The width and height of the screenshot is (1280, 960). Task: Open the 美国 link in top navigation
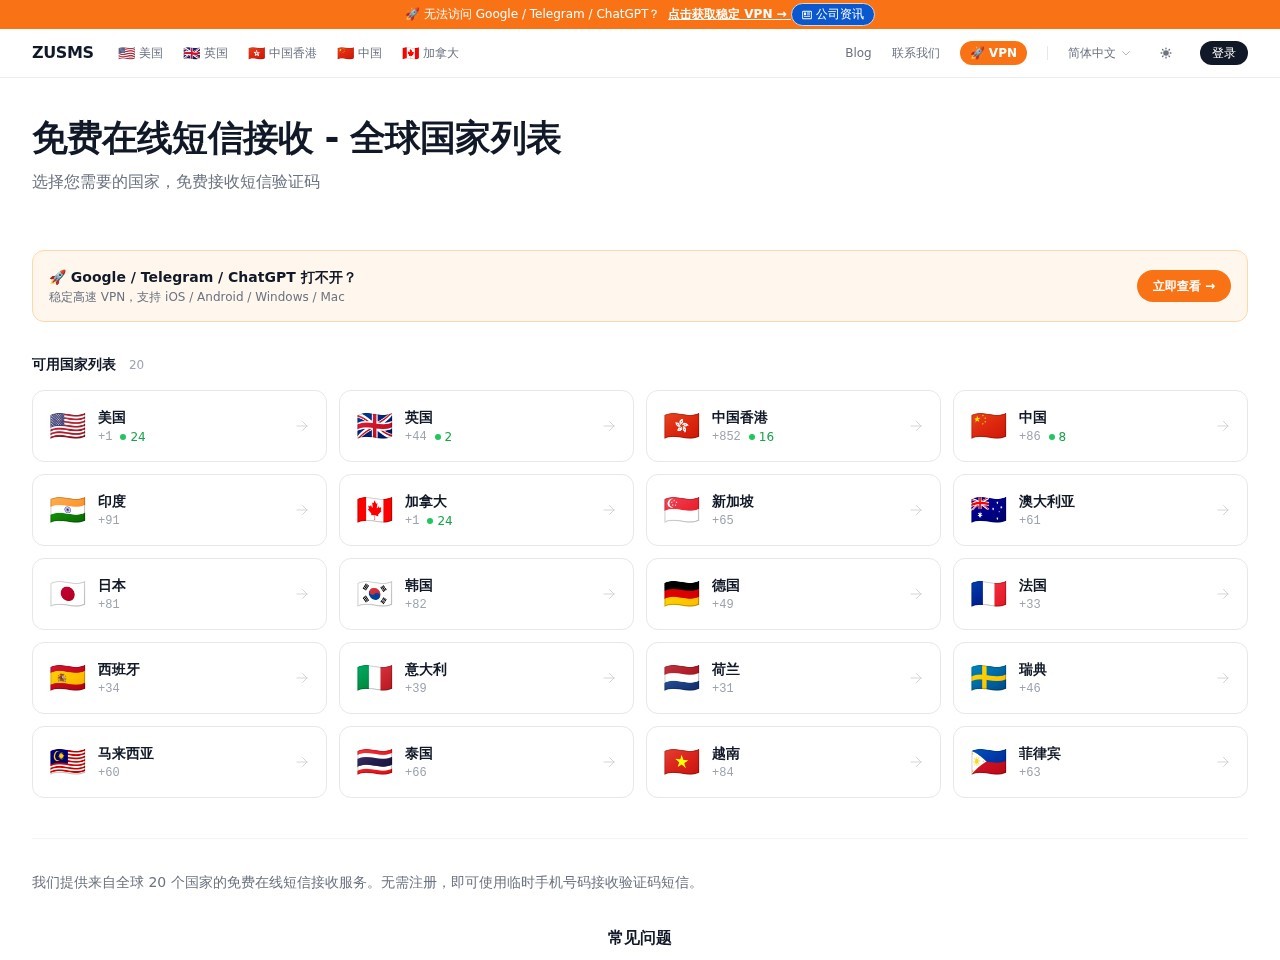pos(140,53)
